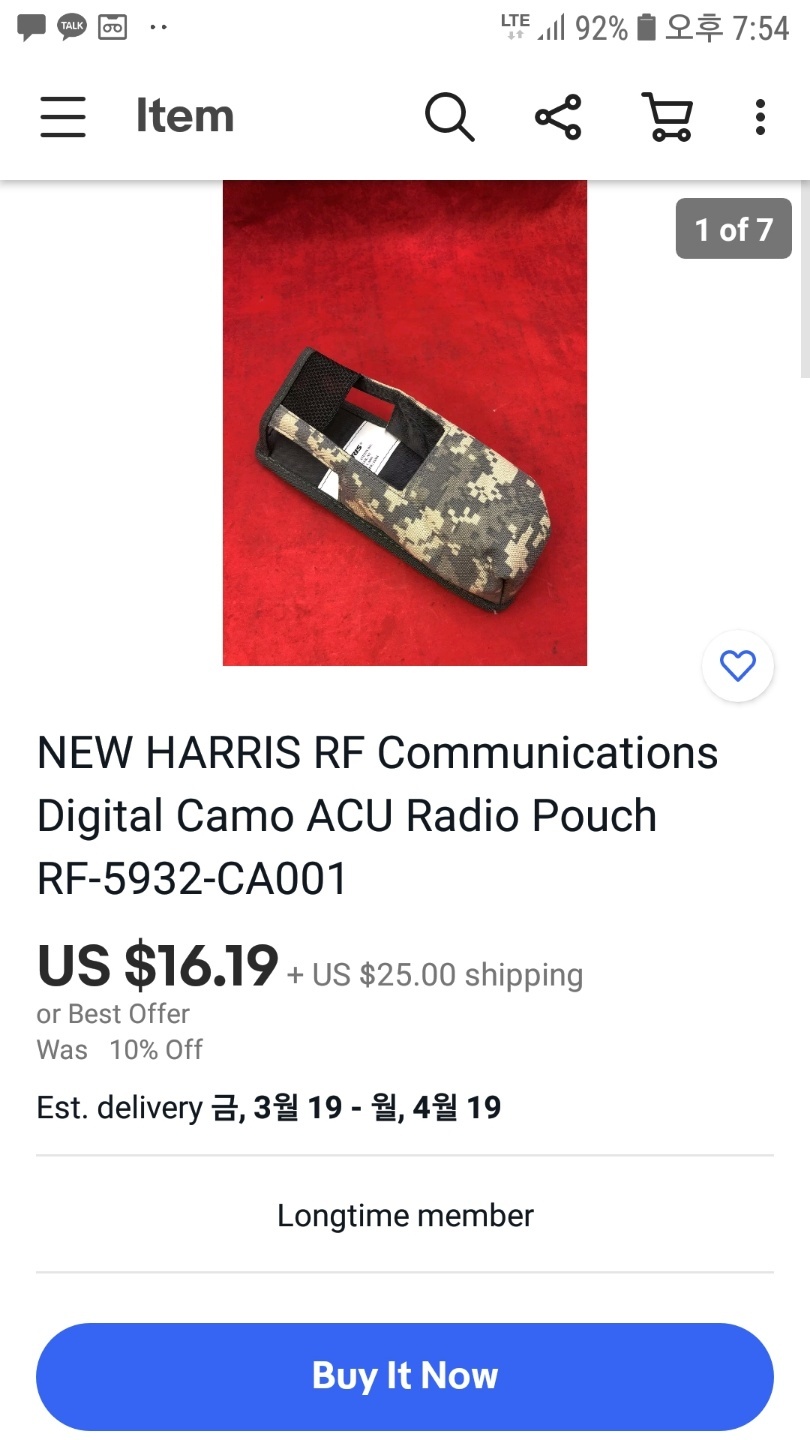Tap the or Best Offer text

pyautogui.click(x=113, y=1014)
